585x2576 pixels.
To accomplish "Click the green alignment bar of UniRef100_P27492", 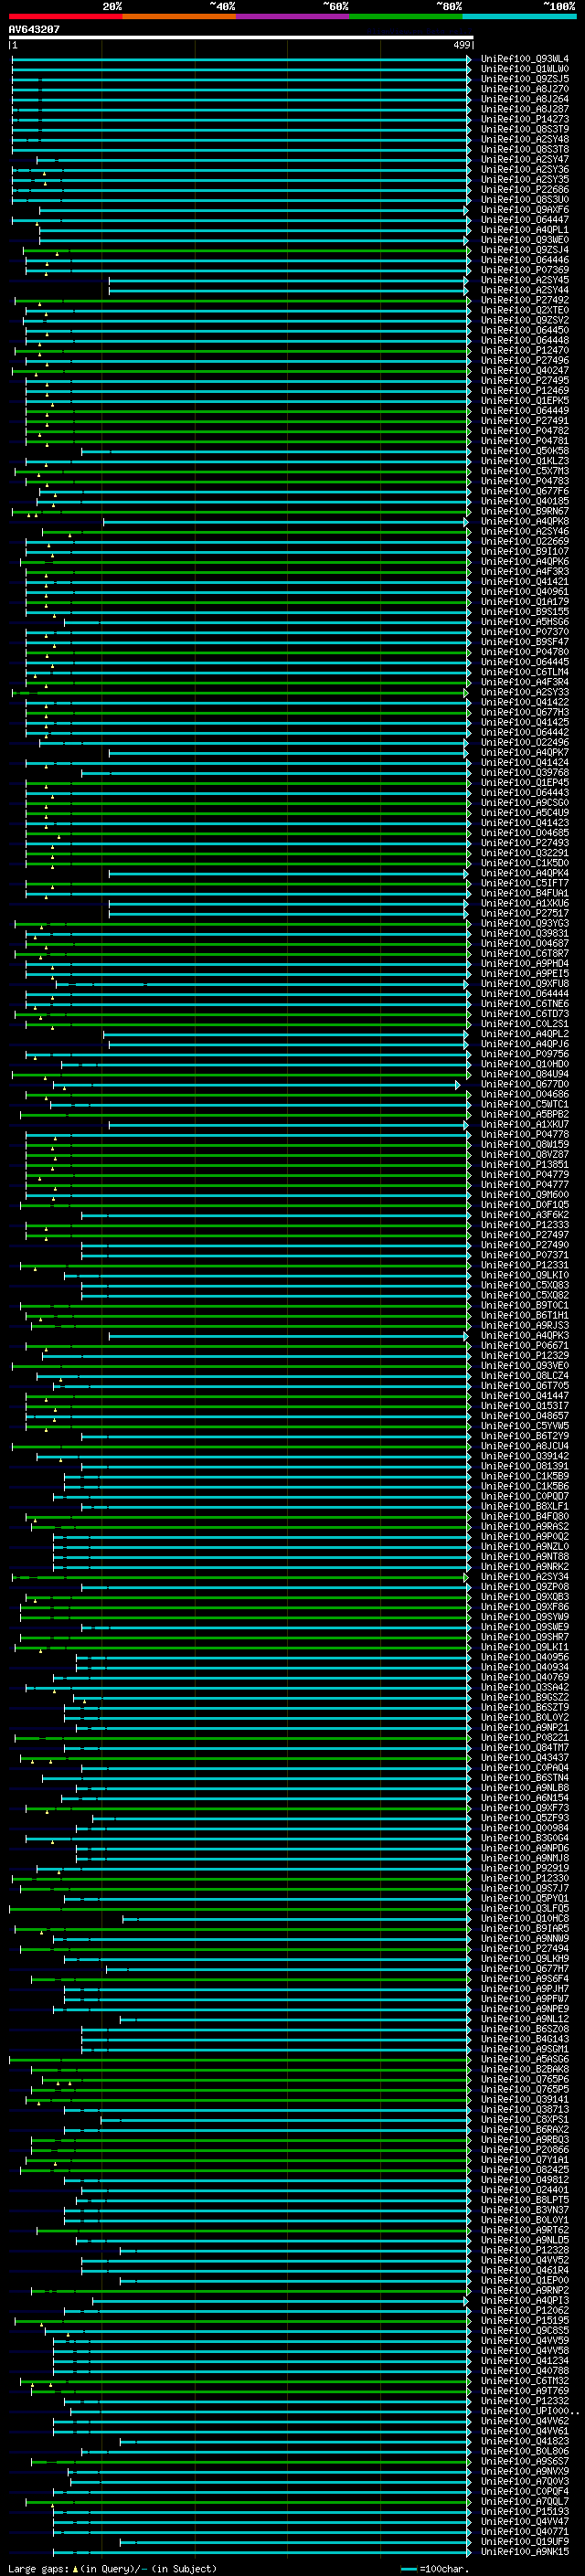I will coord(243,300).
